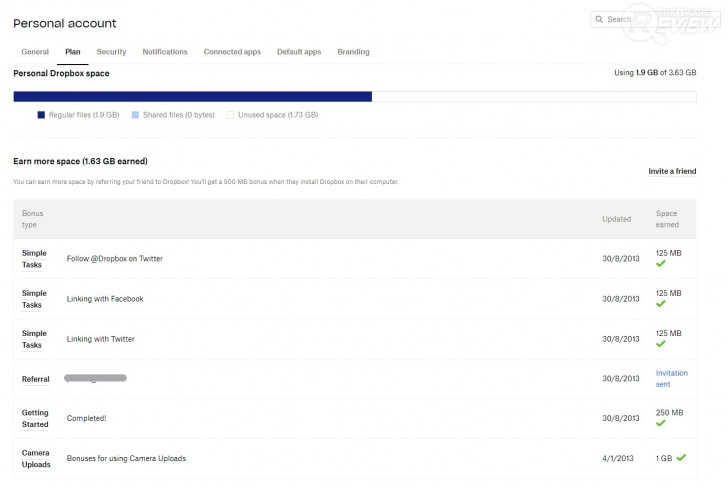Viewport: 728px width, 488px height.
Task: Click Linking with Twitter text
Action: [x=101, y=339]
